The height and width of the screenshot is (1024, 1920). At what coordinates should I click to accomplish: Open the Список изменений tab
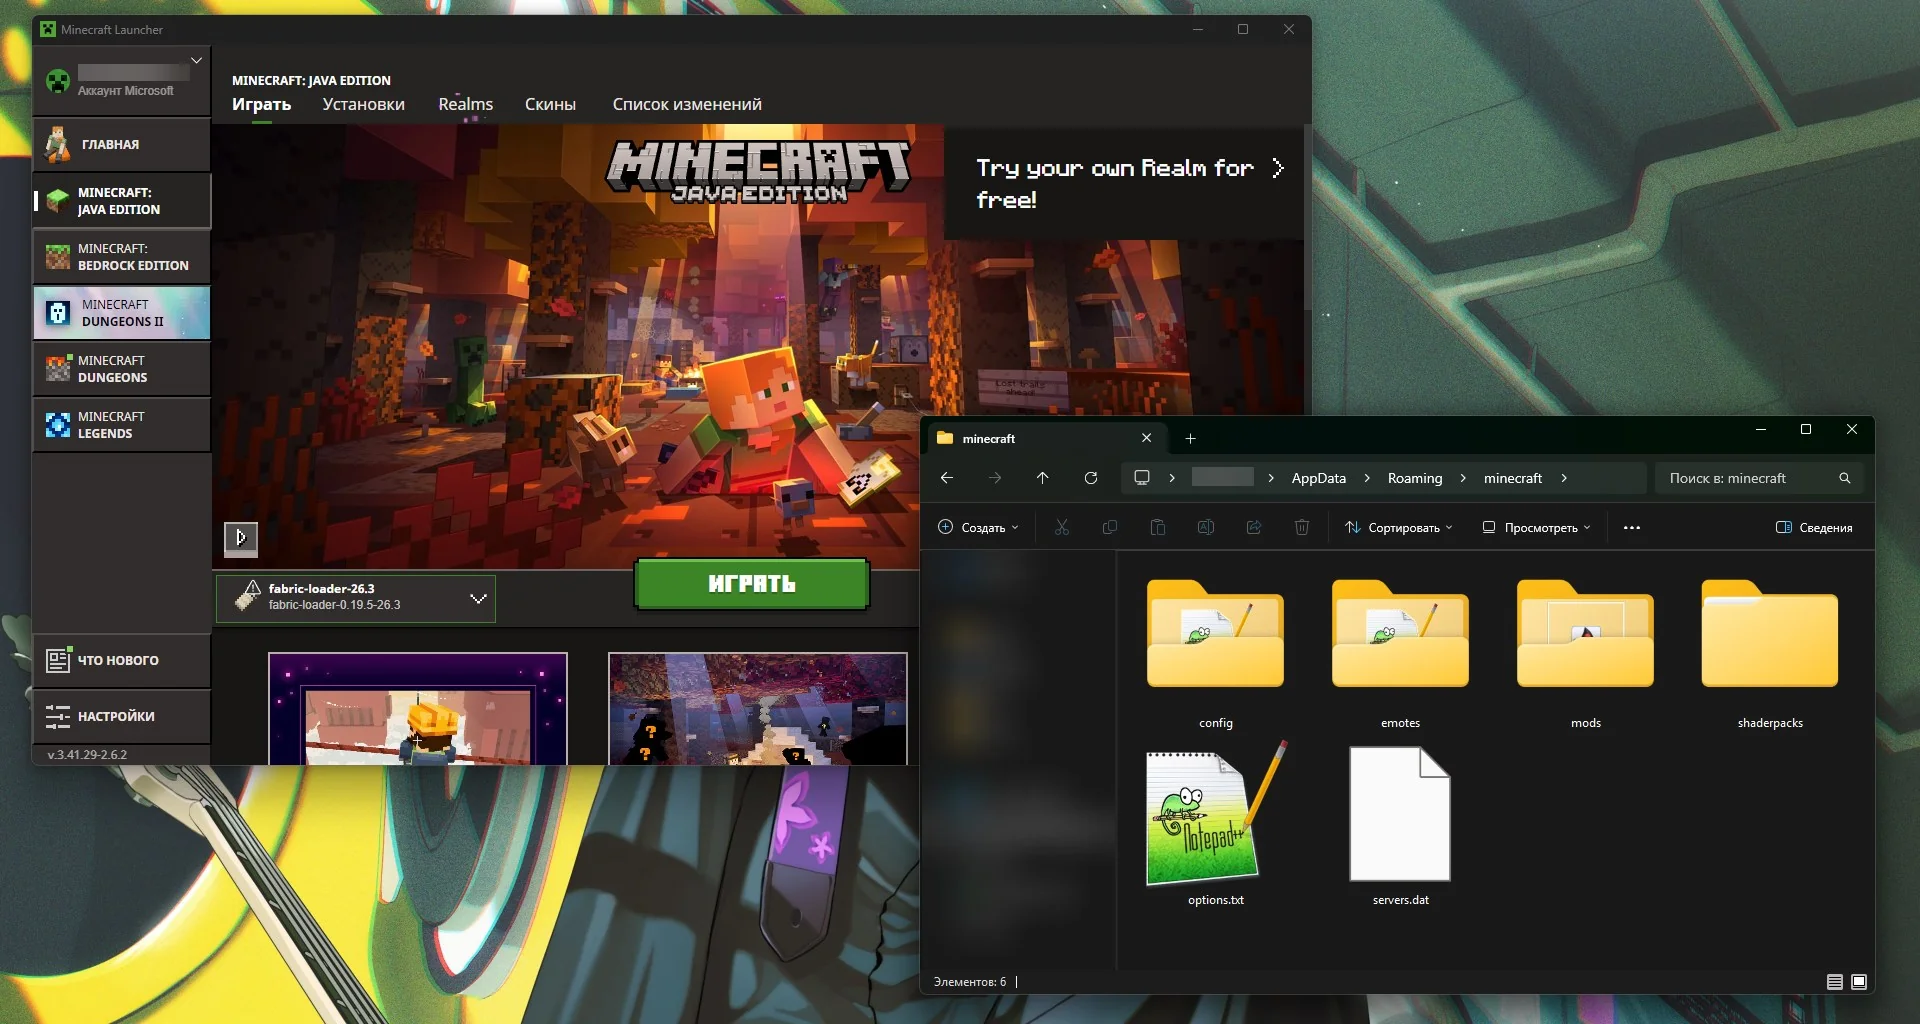tap(687, 104)
